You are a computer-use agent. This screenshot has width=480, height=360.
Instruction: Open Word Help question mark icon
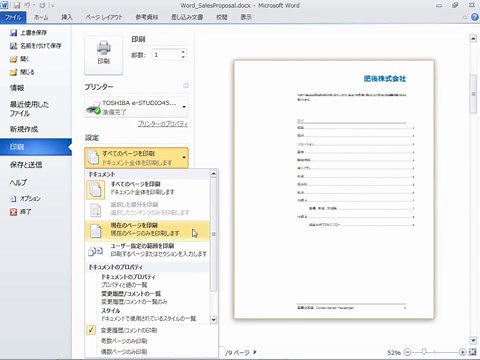pyautogui.click(x=475, y=17)
